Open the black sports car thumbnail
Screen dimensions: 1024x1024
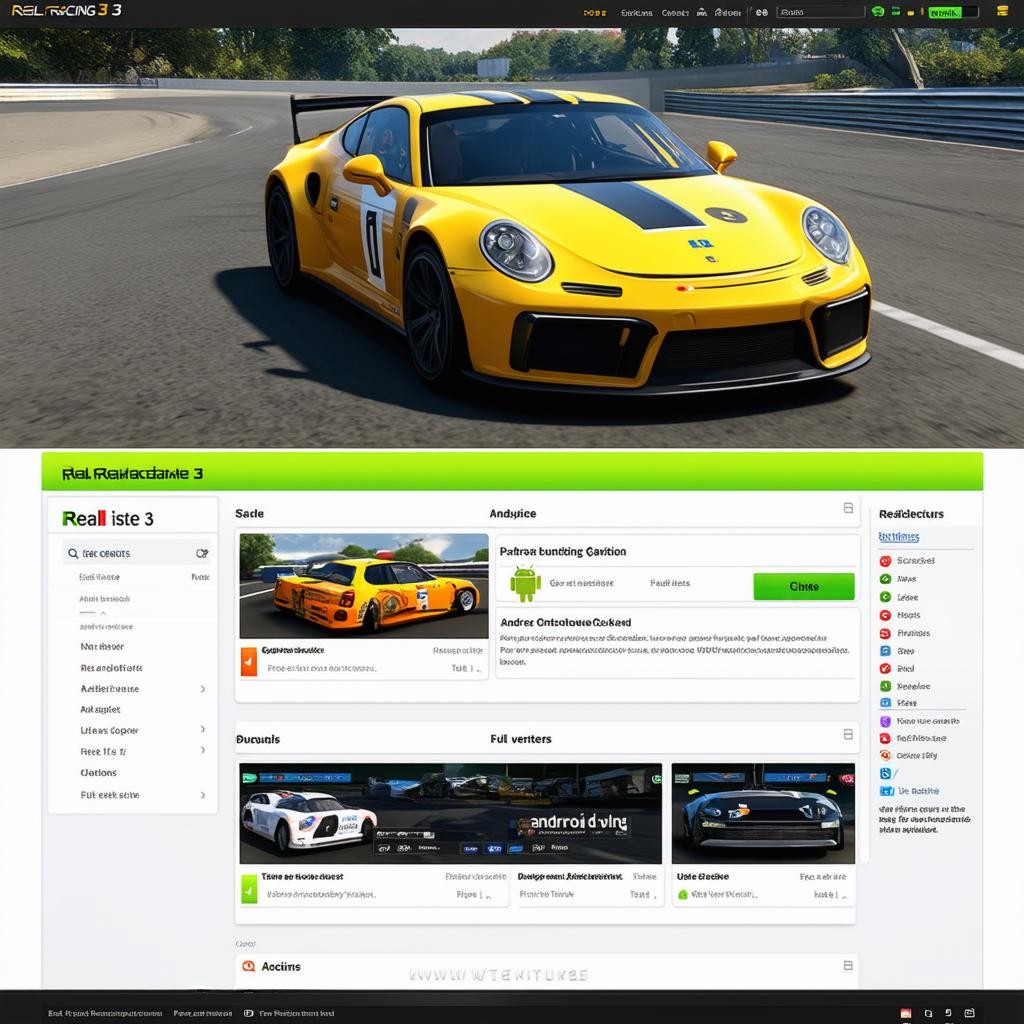coord(763,813)
